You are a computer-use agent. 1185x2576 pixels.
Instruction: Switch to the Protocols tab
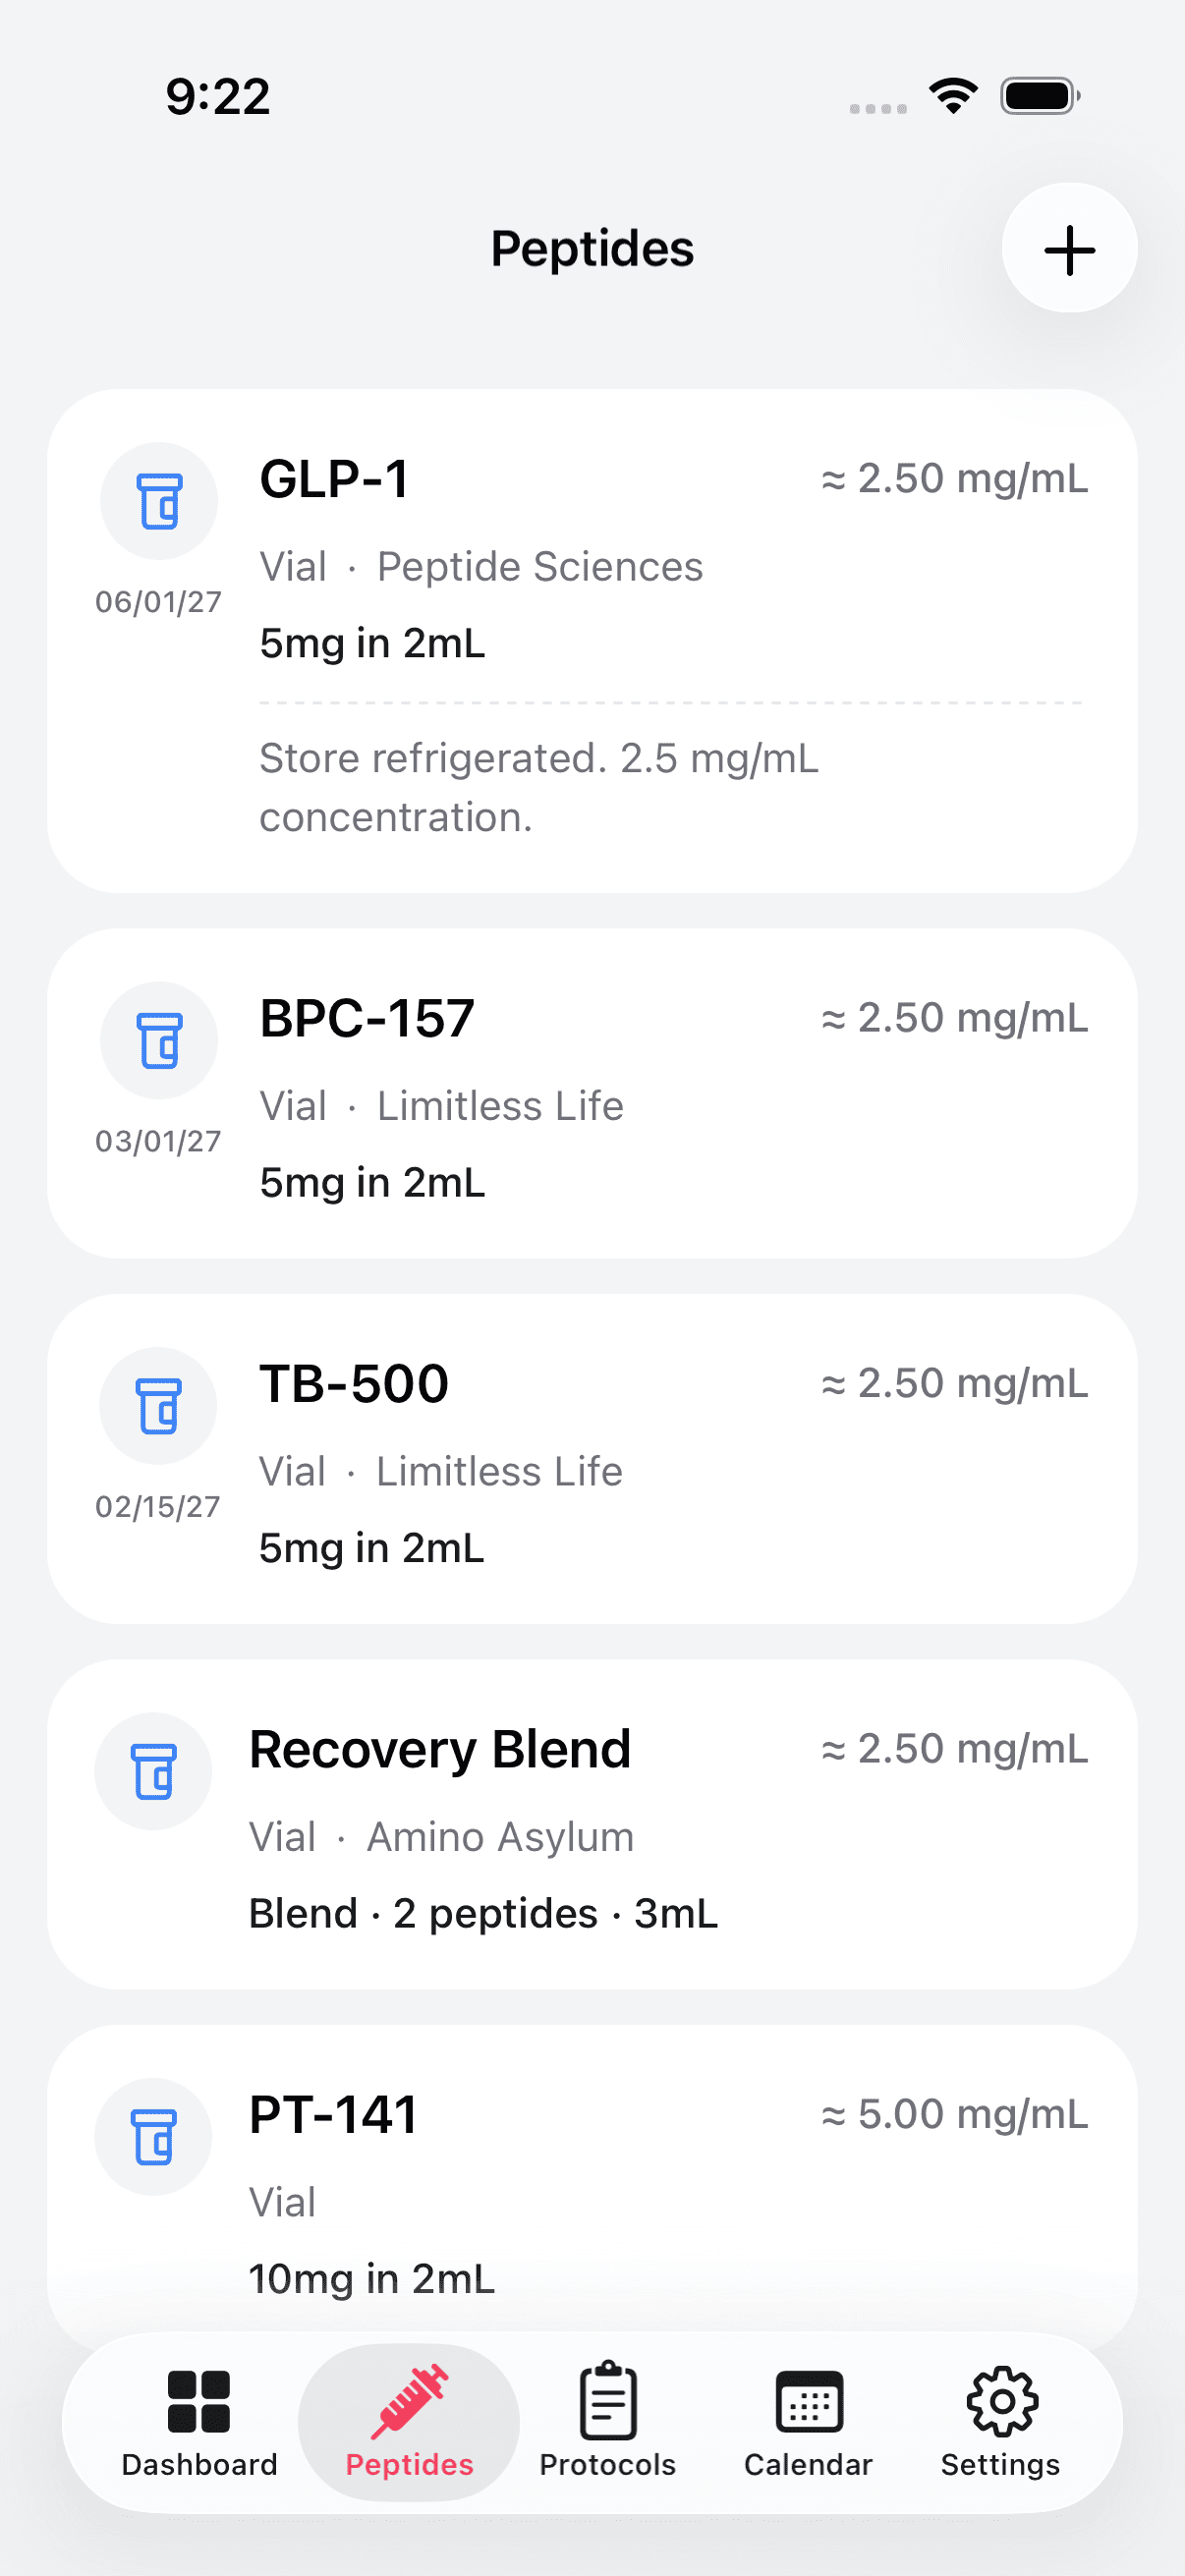(x=607, y=2422)
